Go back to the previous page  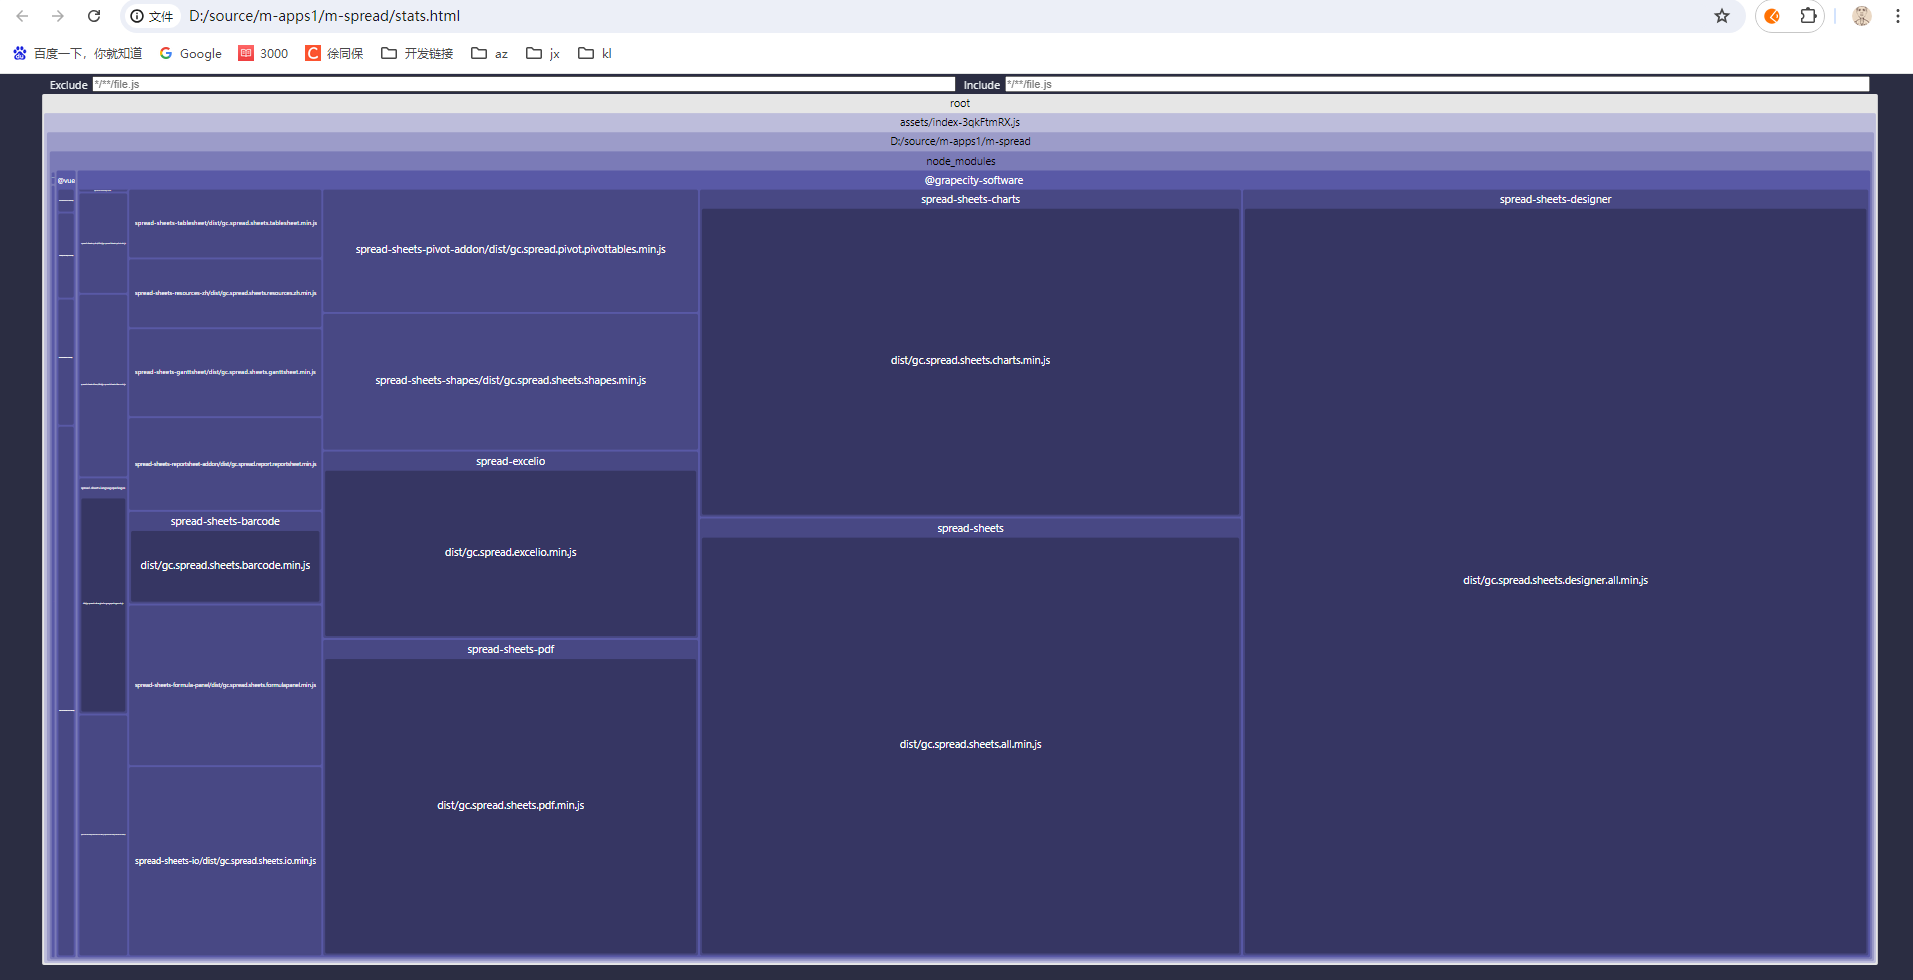[x=22, y=16]
